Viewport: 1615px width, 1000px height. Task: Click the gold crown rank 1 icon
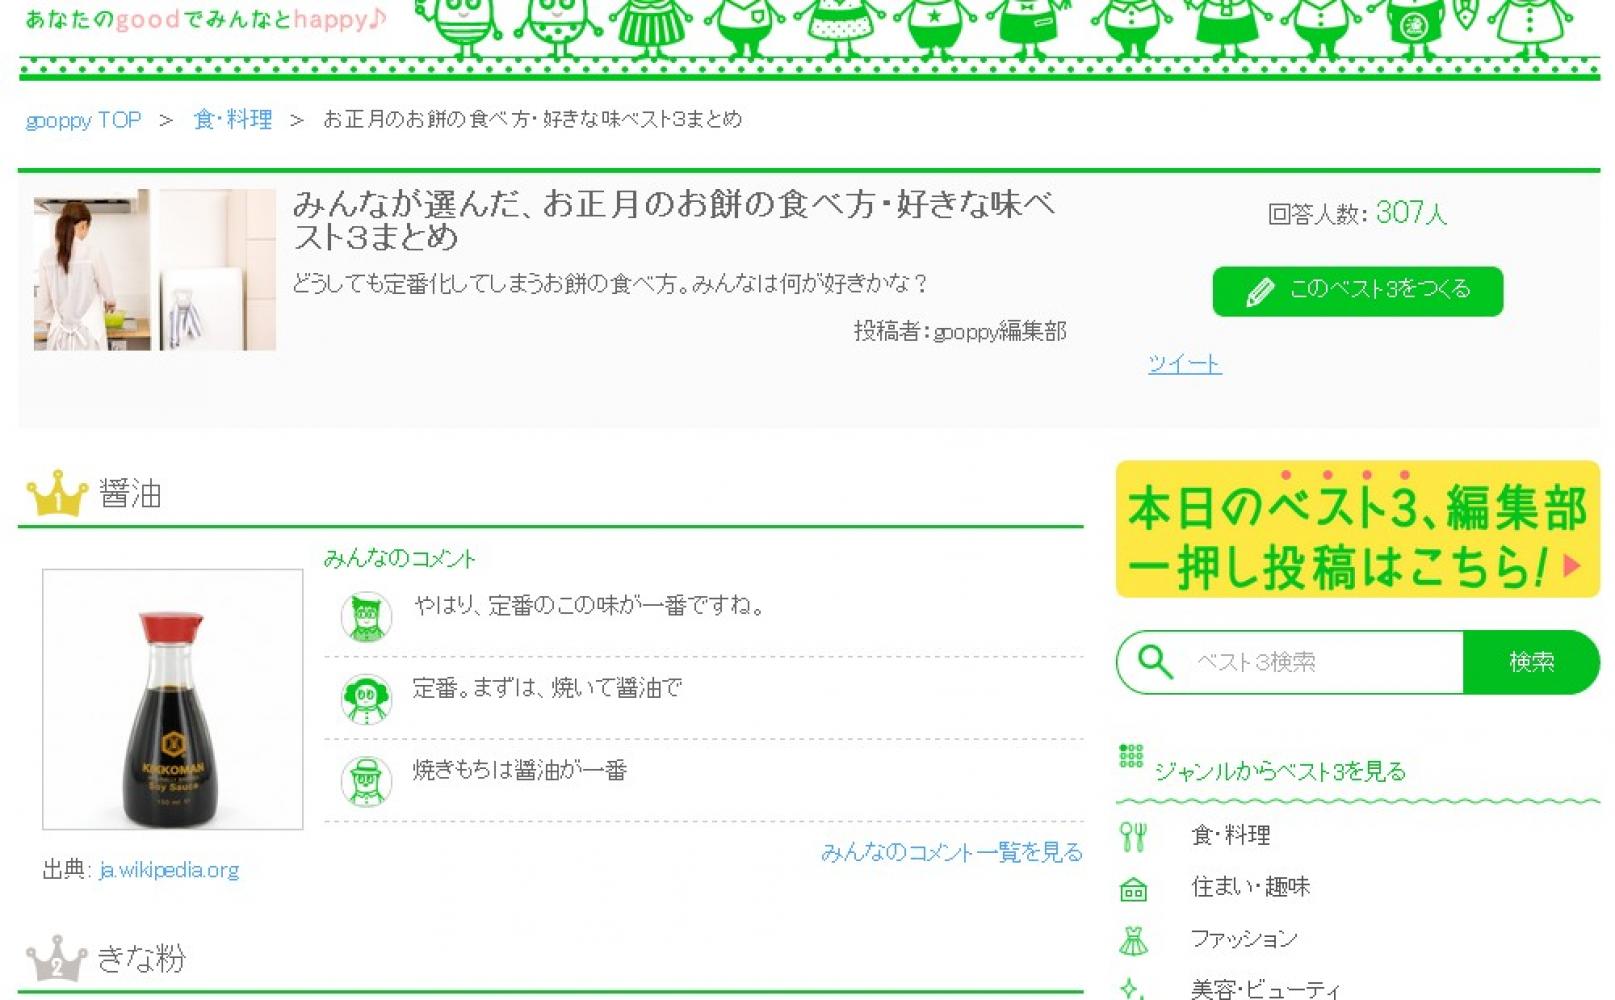point(57,493)
